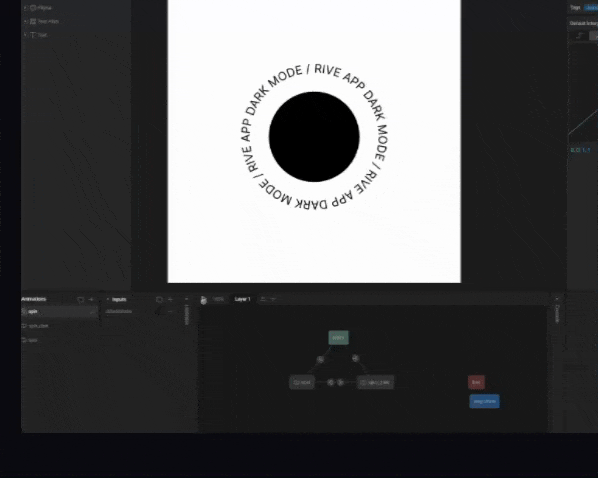Click the folder icon in Animations header
Screen dimensions: 598x478
[x=80, y=299]
